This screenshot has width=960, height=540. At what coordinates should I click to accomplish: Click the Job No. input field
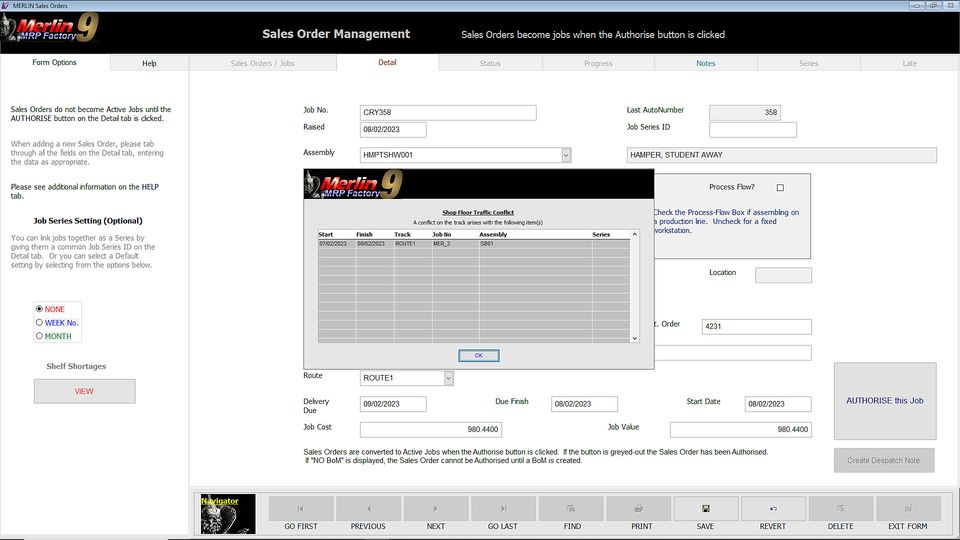click(x=448, y=113)
